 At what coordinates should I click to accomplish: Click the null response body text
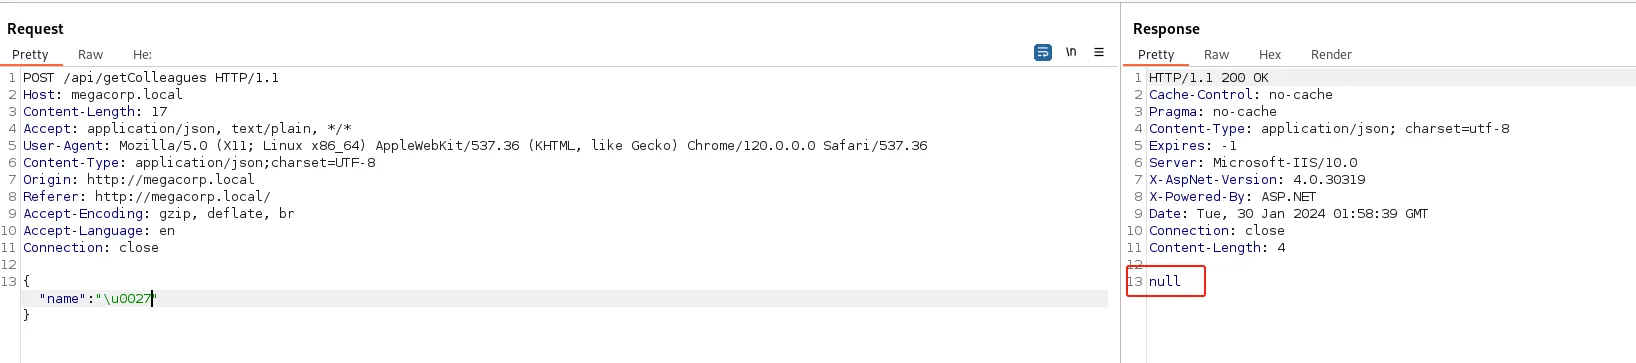[1165, 282]
